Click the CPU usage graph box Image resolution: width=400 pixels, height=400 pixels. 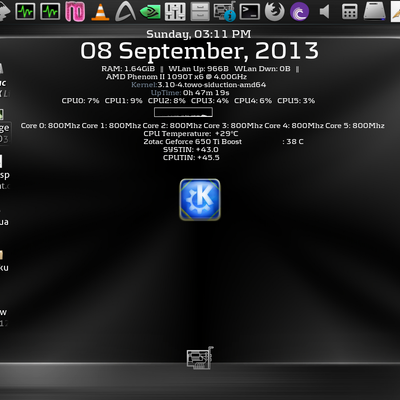click(x=183, y=112)
